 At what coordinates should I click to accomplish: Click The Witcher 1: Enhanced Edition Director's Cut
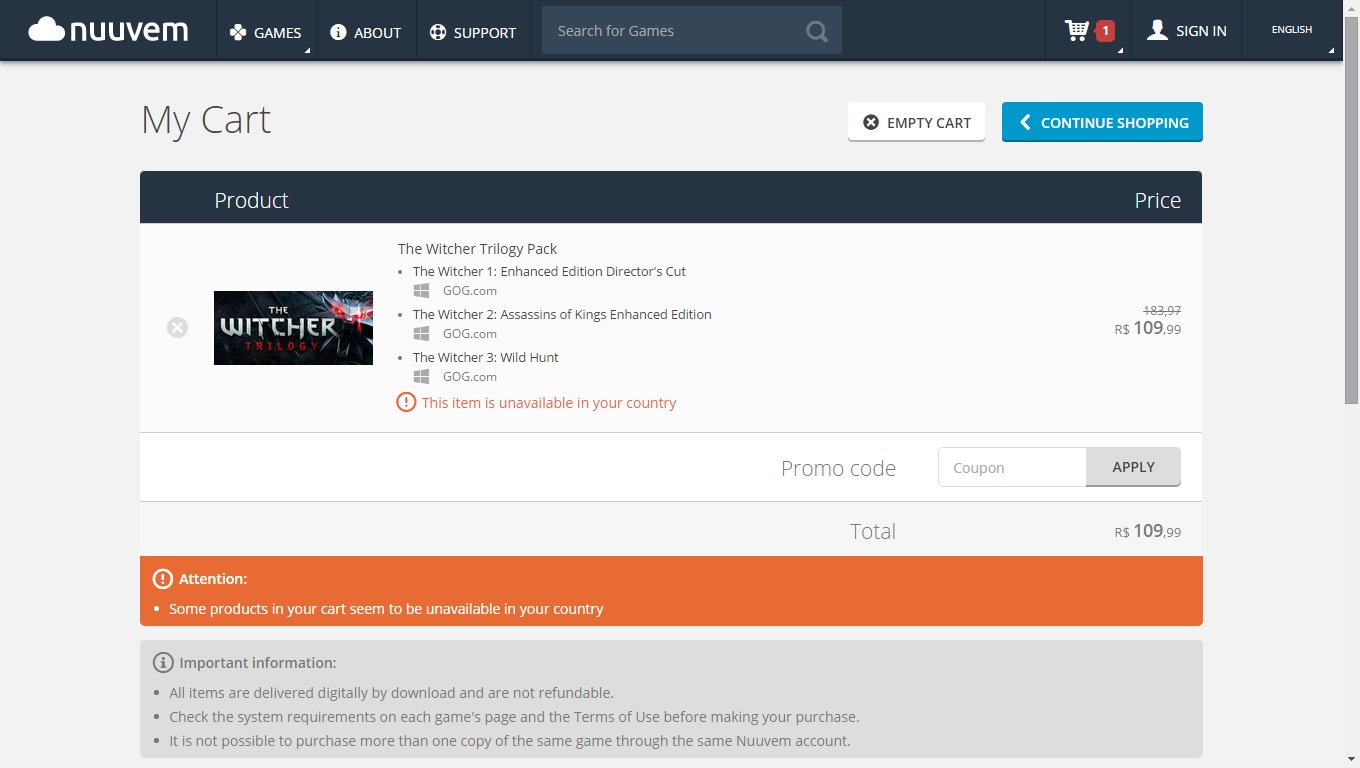point(549,271)
